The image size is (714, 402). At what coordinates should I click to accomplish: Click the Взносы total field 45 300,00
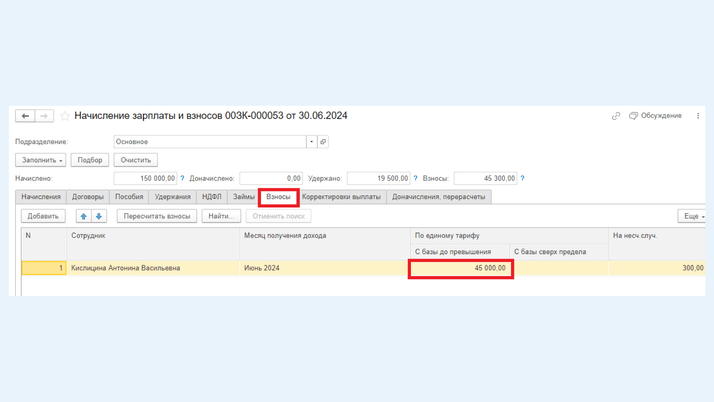tap(485, 178)
